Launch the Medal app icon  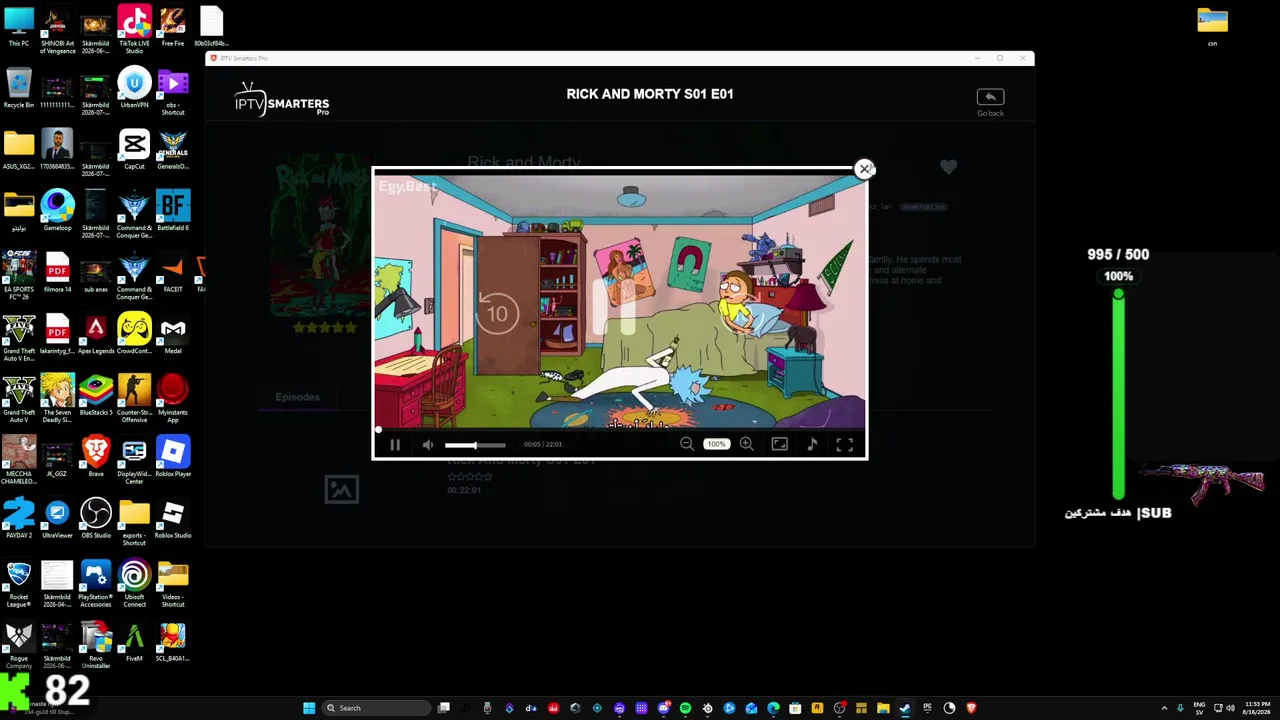(x=173, y=334)
